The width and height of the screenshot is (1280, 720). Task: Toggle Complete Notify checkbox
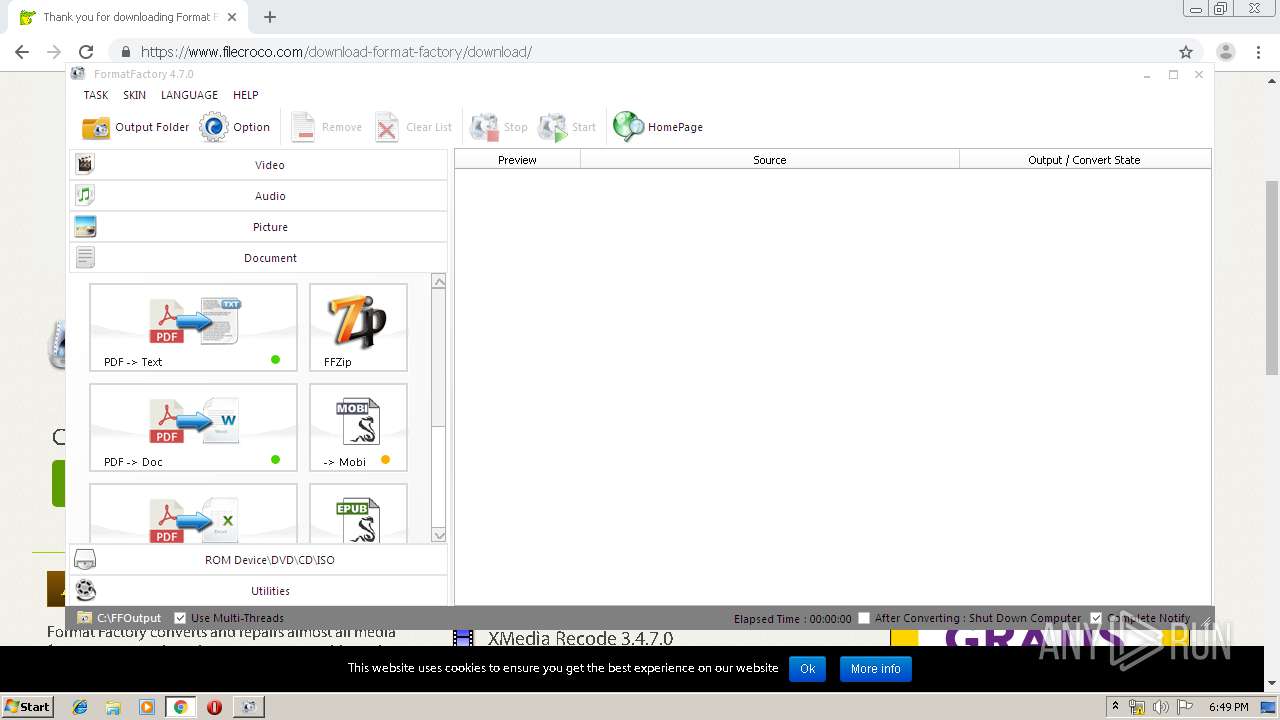tap(1096, 618)
